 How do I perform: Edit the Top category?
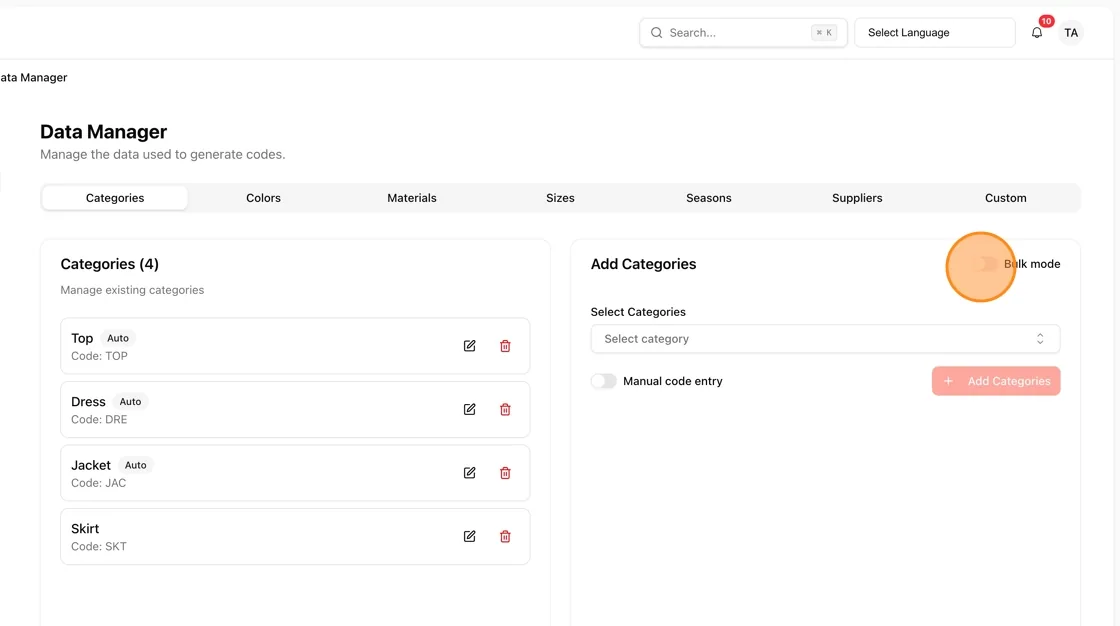469,346
